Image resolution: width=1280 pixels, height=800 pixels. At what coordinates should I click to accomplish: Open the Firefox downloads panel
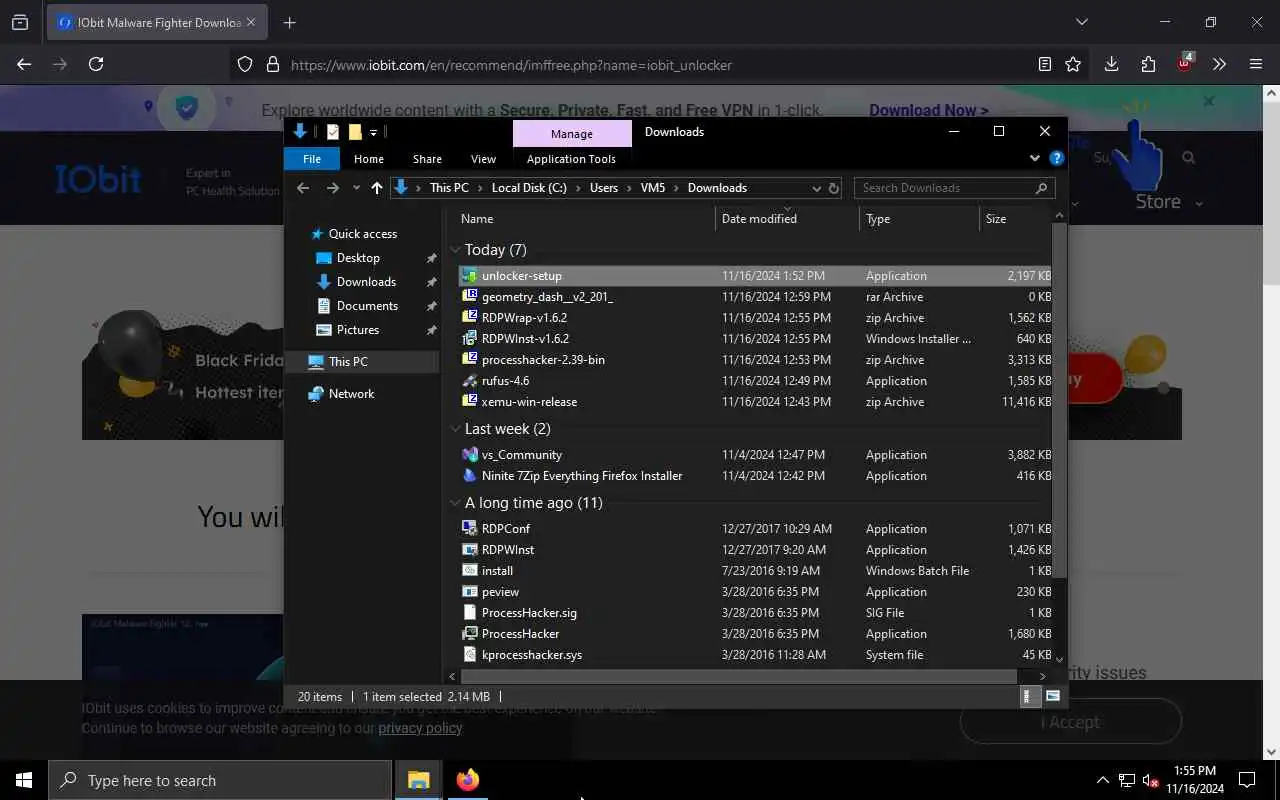(x=1111, y=64)
